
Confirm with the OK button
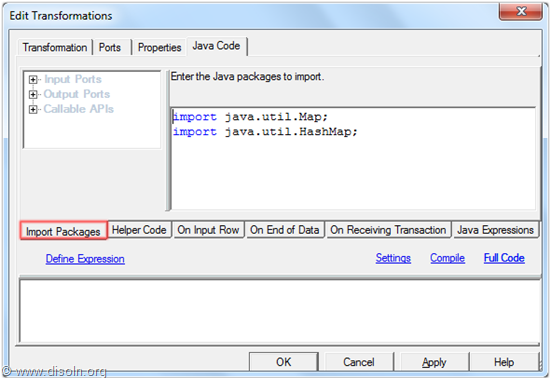click(x=284, y=362)
